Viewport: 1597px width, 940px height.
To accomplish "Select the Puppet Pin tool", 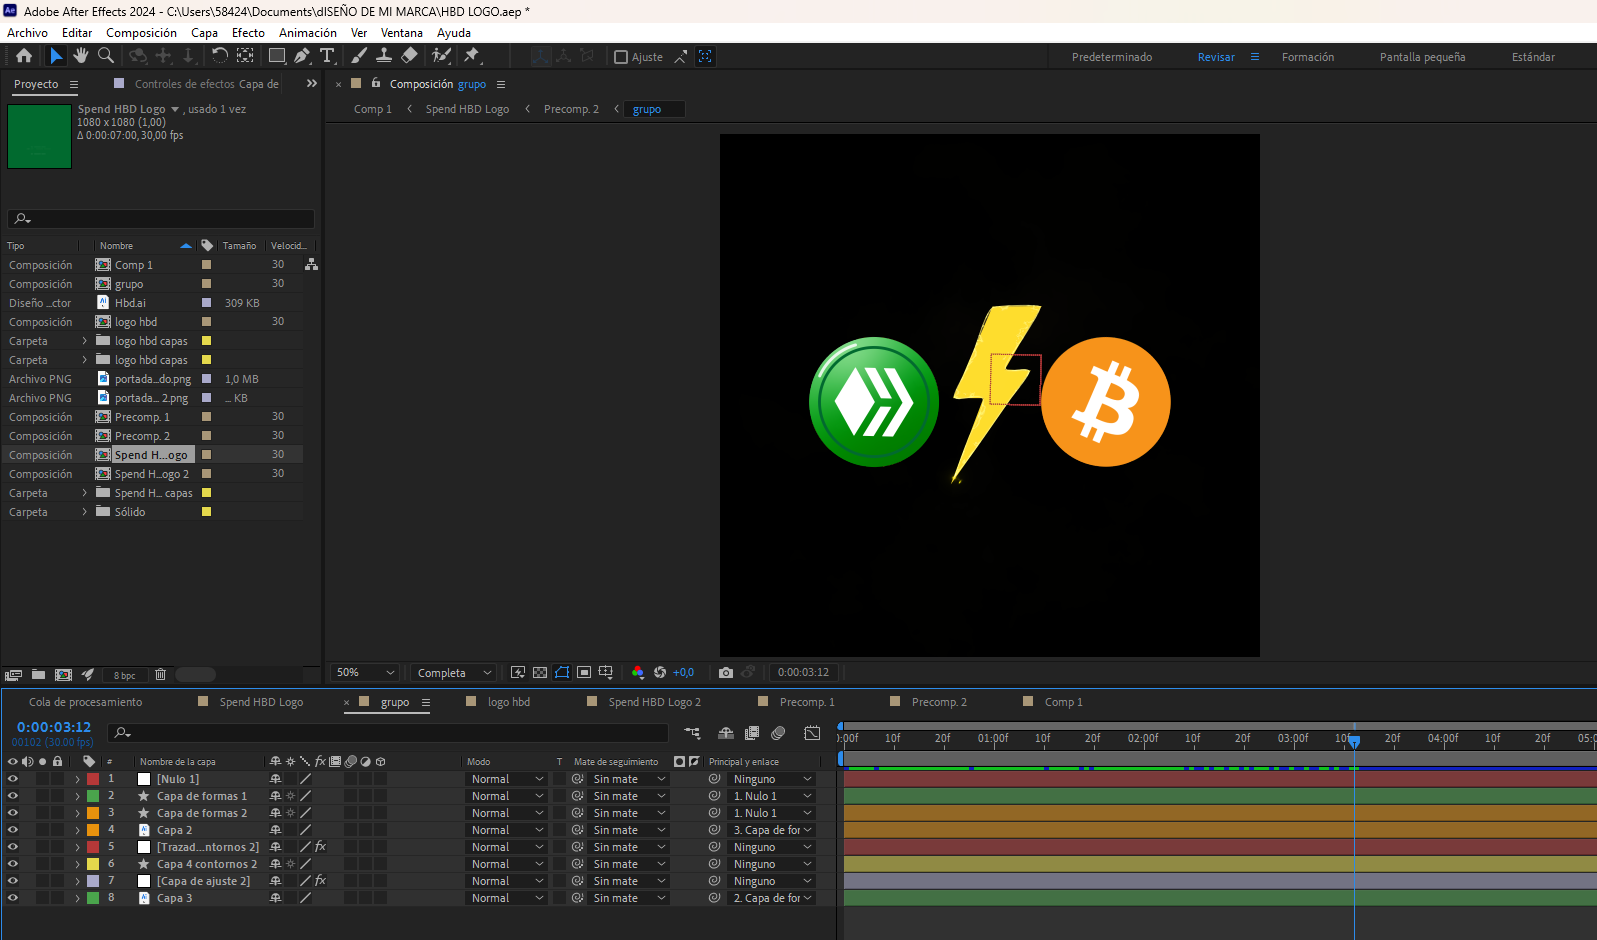I will coord(472,56).
